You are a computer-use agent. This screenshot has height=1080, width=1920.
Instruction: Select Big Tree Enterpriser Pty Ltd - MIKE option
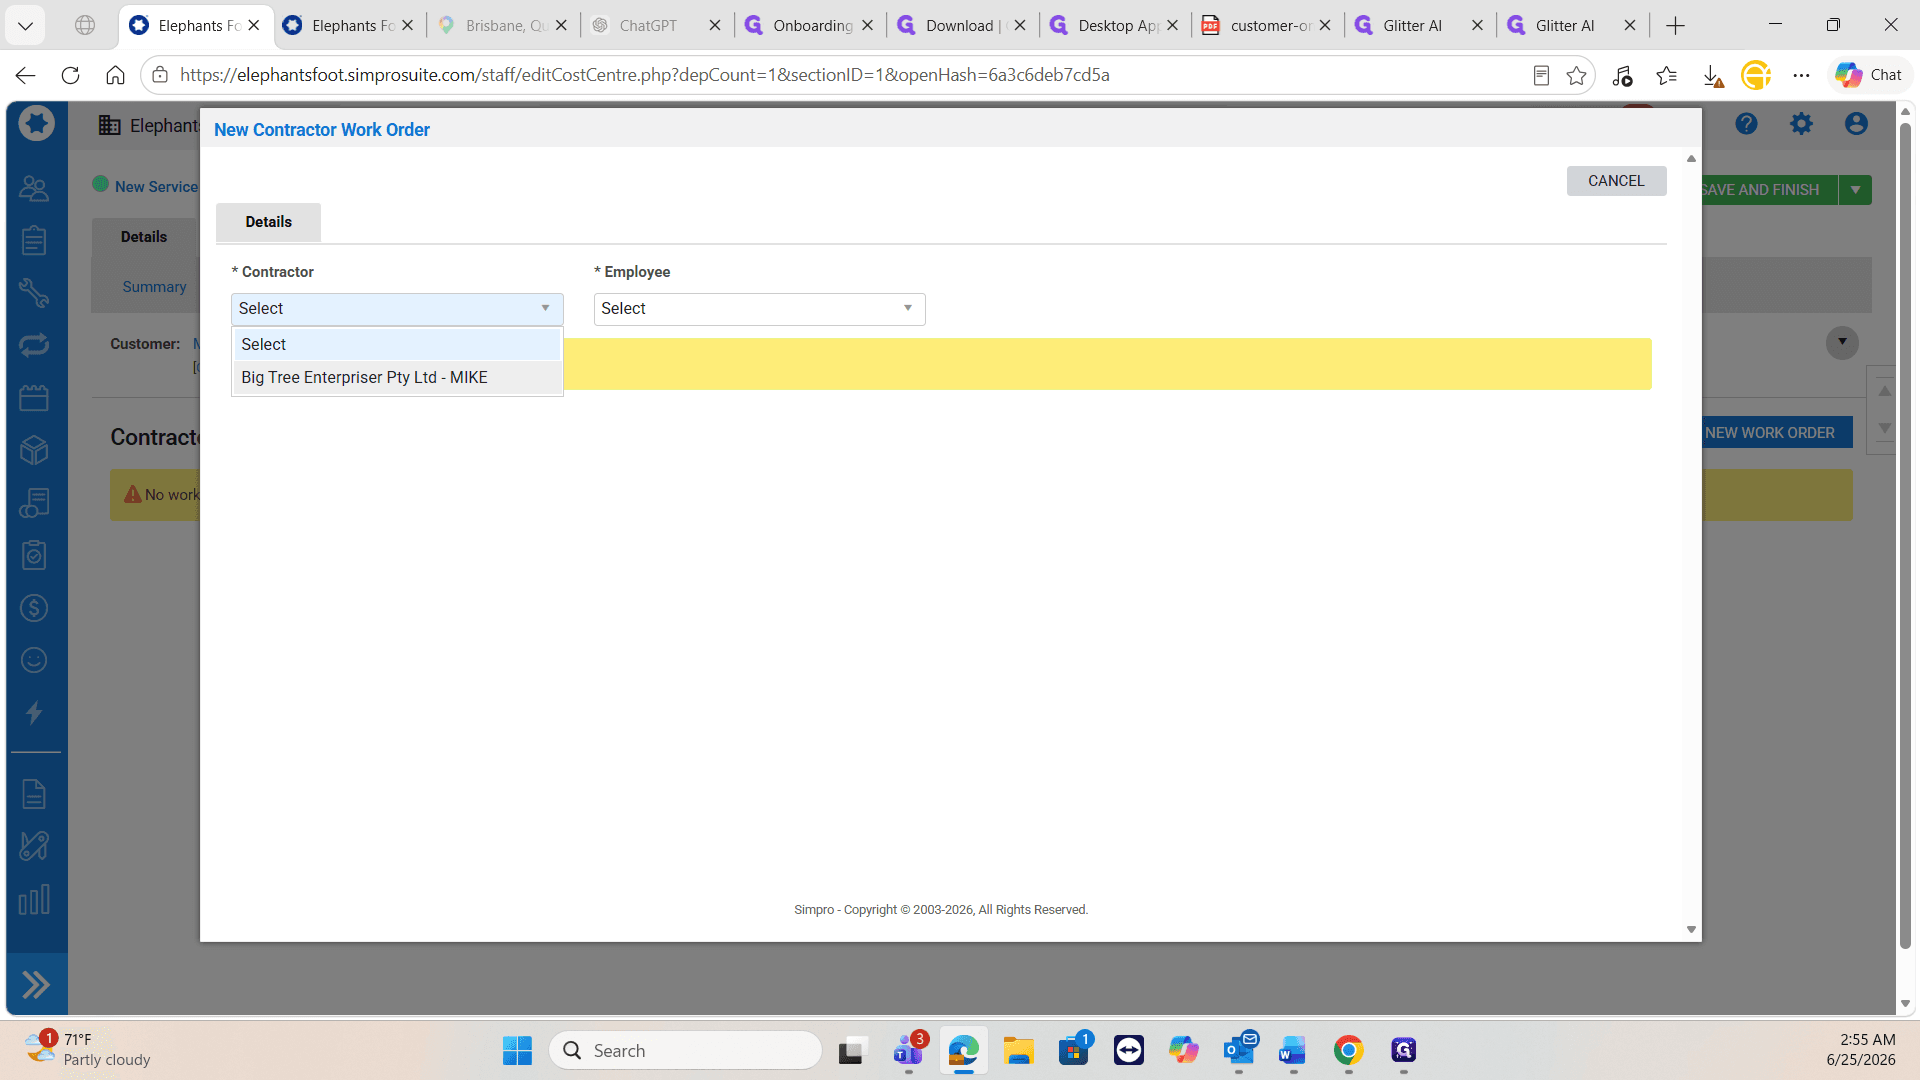pyautogui.click(x=397, y=377)
